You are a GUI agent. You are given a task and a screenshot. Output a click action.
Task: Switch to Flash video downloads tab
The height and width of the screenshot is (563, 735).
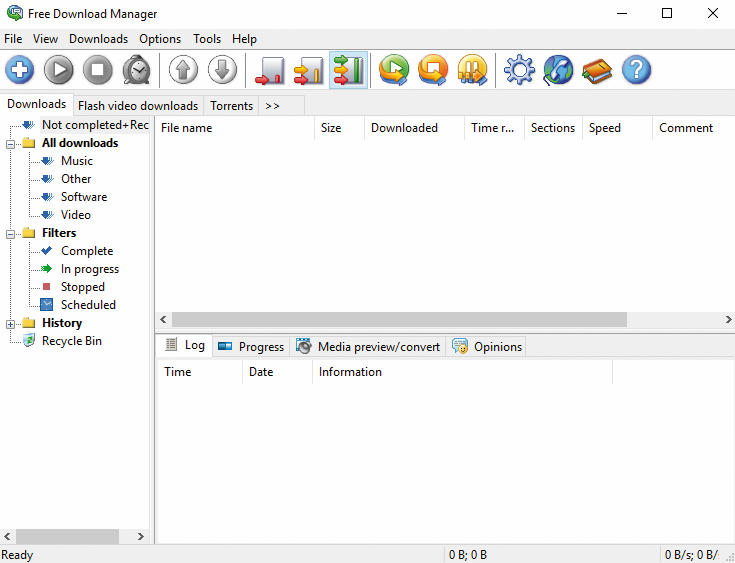point(138,106)
